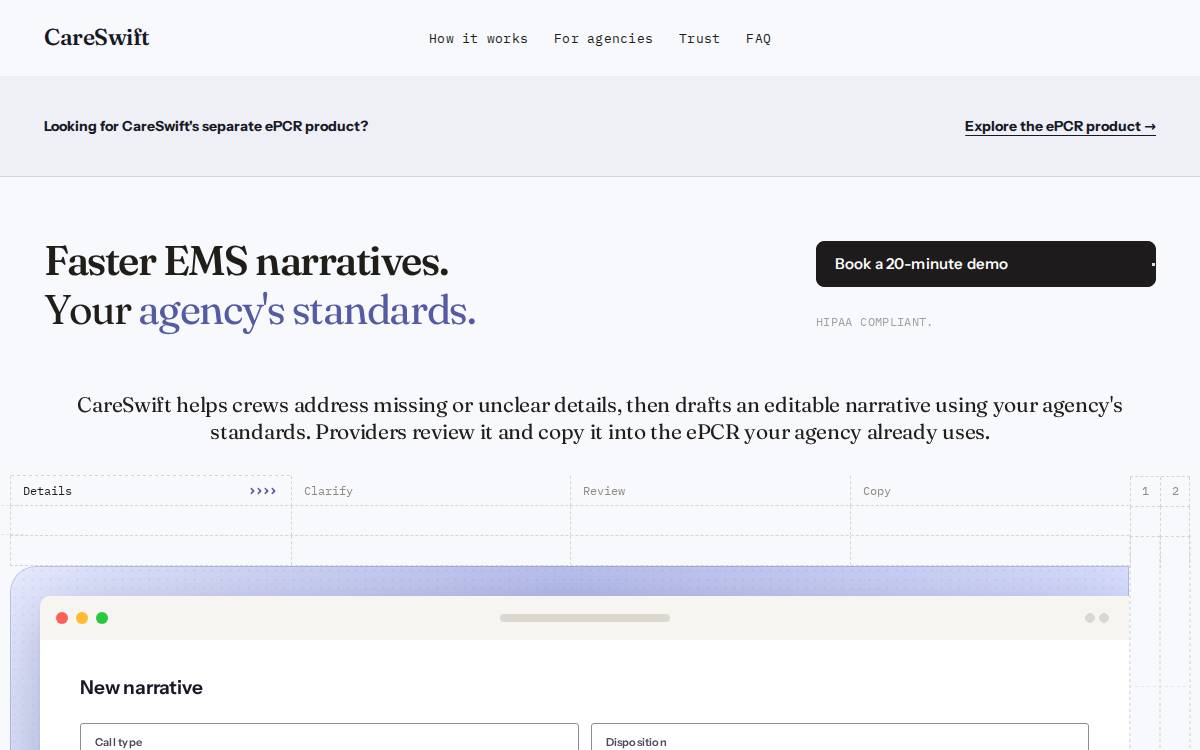Select the Details step tab
This screenshot has width=1200, height=750.
coord(151,491)
